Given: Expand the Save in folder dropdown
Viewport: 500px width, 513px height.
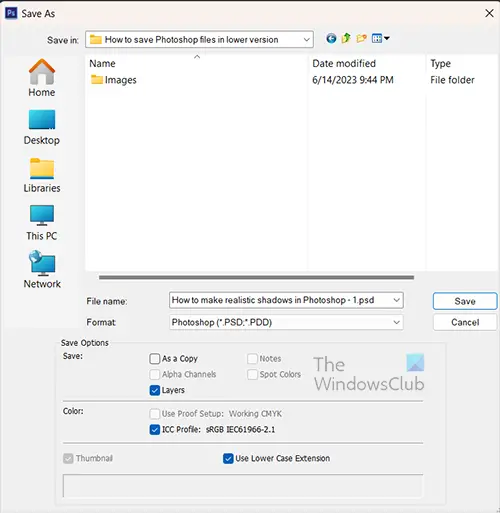Looking at the screenshot, I should pos(306,40).
